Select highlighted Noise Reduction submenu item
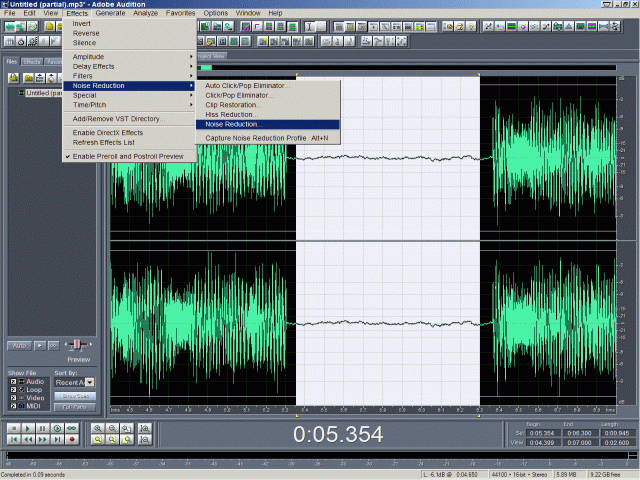The height and width of the screenshot is (480, 640). coord(268,124)
